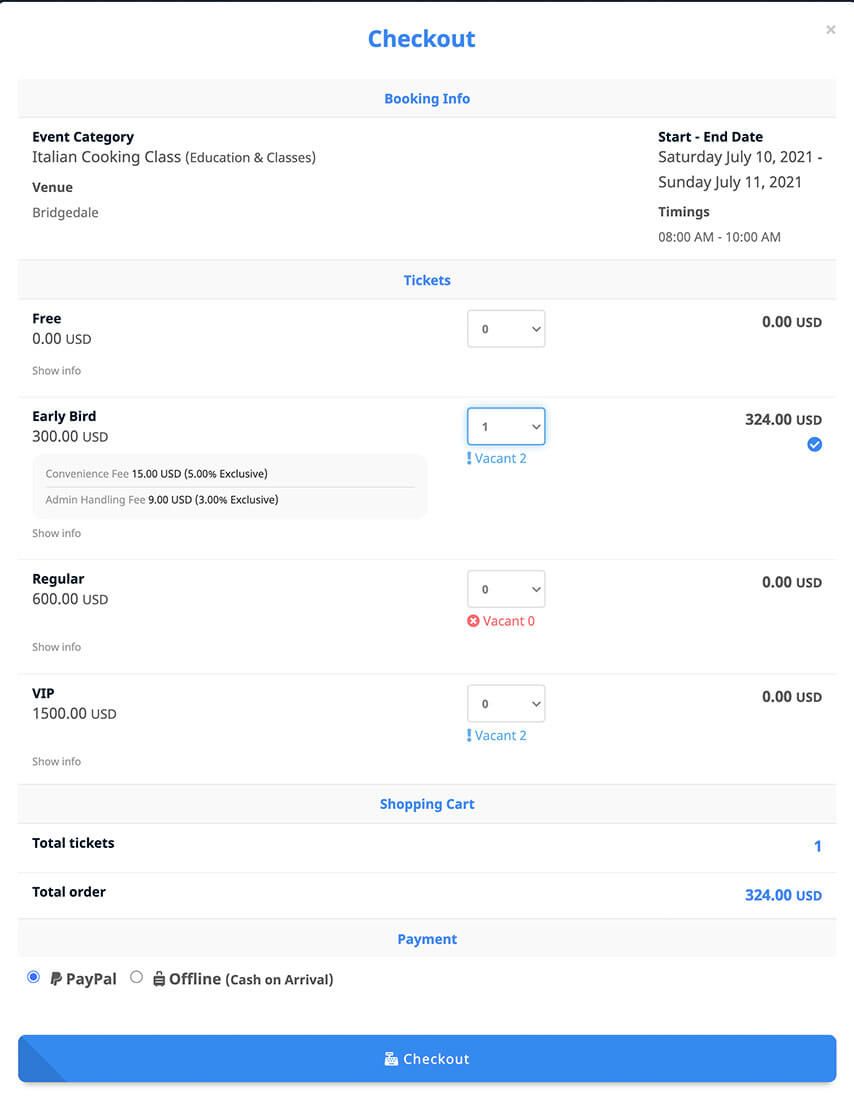Click the blue checkmark beside Early Bird price
Viewport: 854px width, 1099px height.
pos(815,444)
